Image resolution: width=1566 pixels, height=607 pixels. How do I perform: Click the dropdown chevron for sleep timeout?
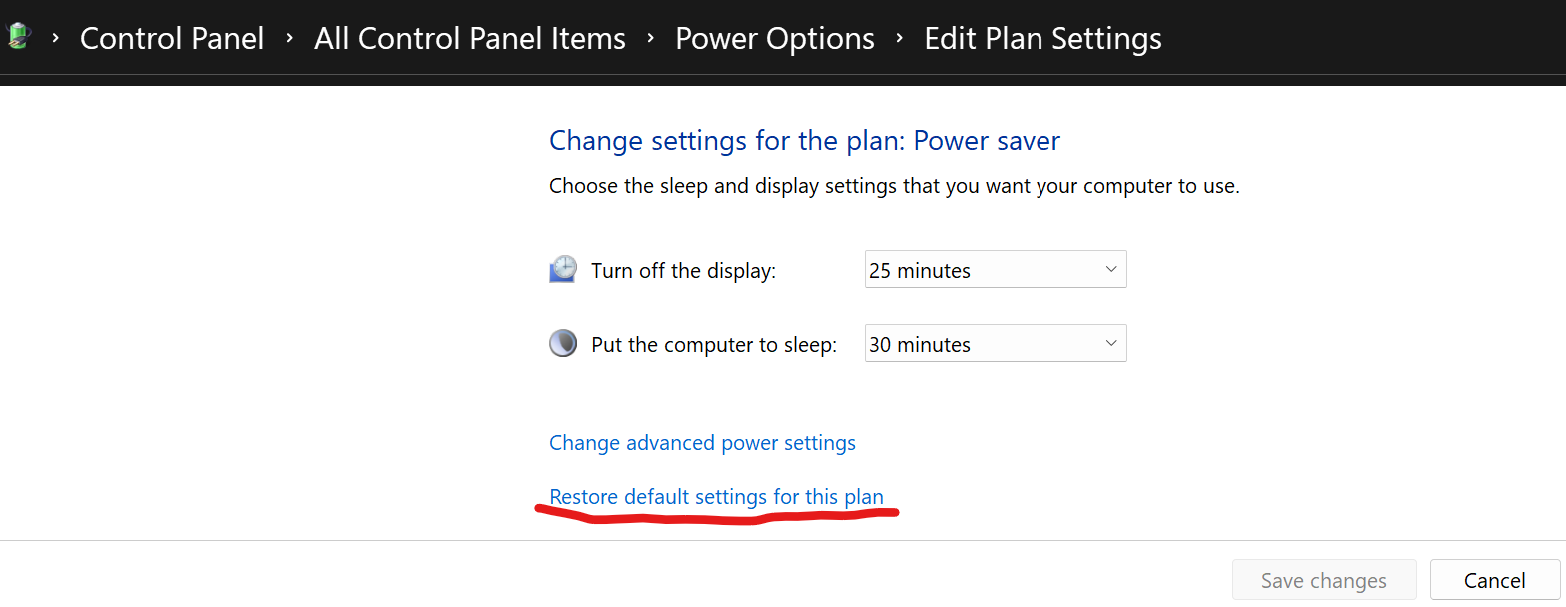click(1110, 343)
